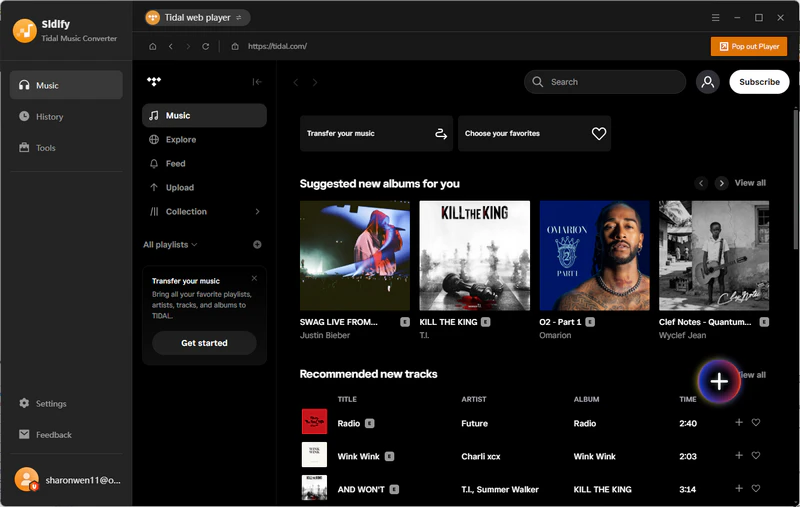Click the Tidal search field

(605, 82)
